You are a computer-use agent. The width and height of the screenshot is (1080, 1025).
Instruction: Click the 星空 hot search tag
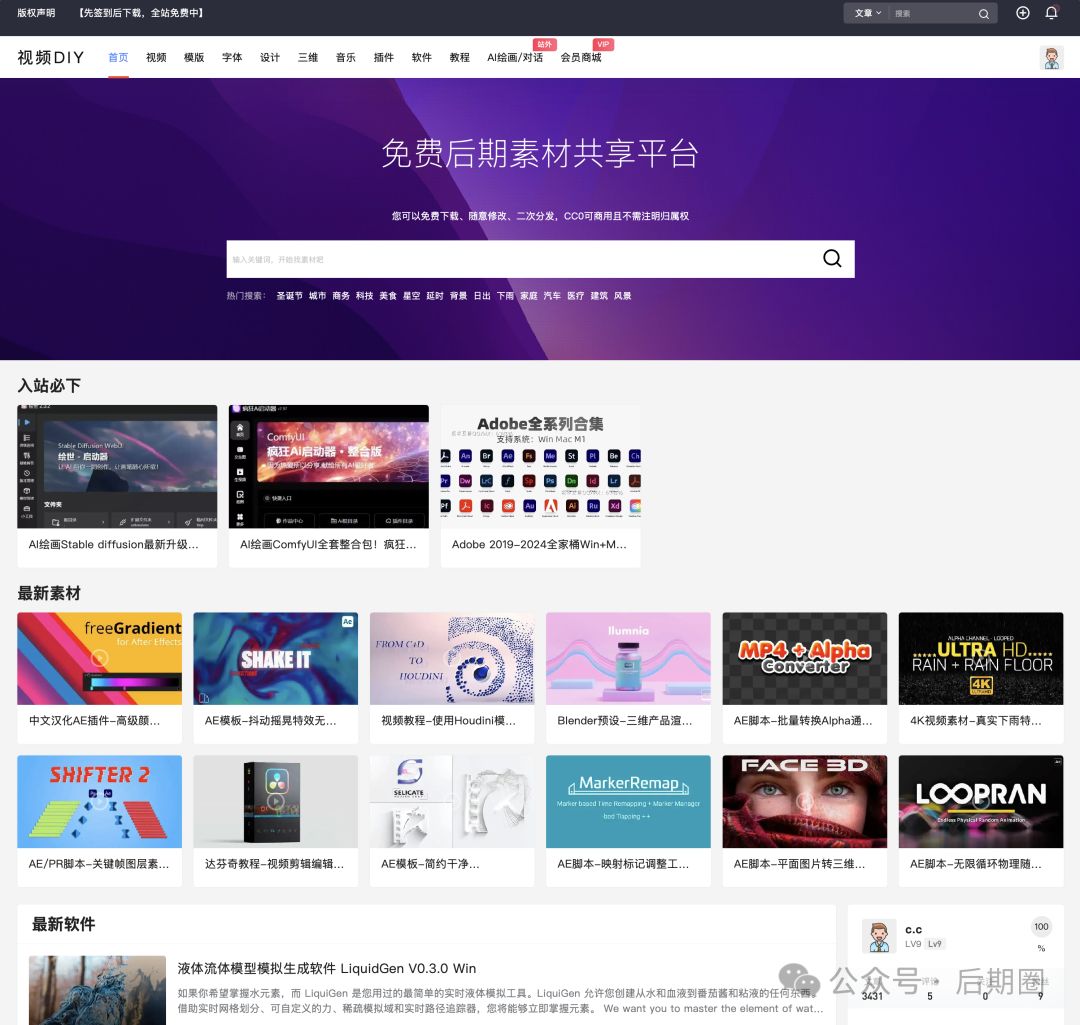(411, 296)
